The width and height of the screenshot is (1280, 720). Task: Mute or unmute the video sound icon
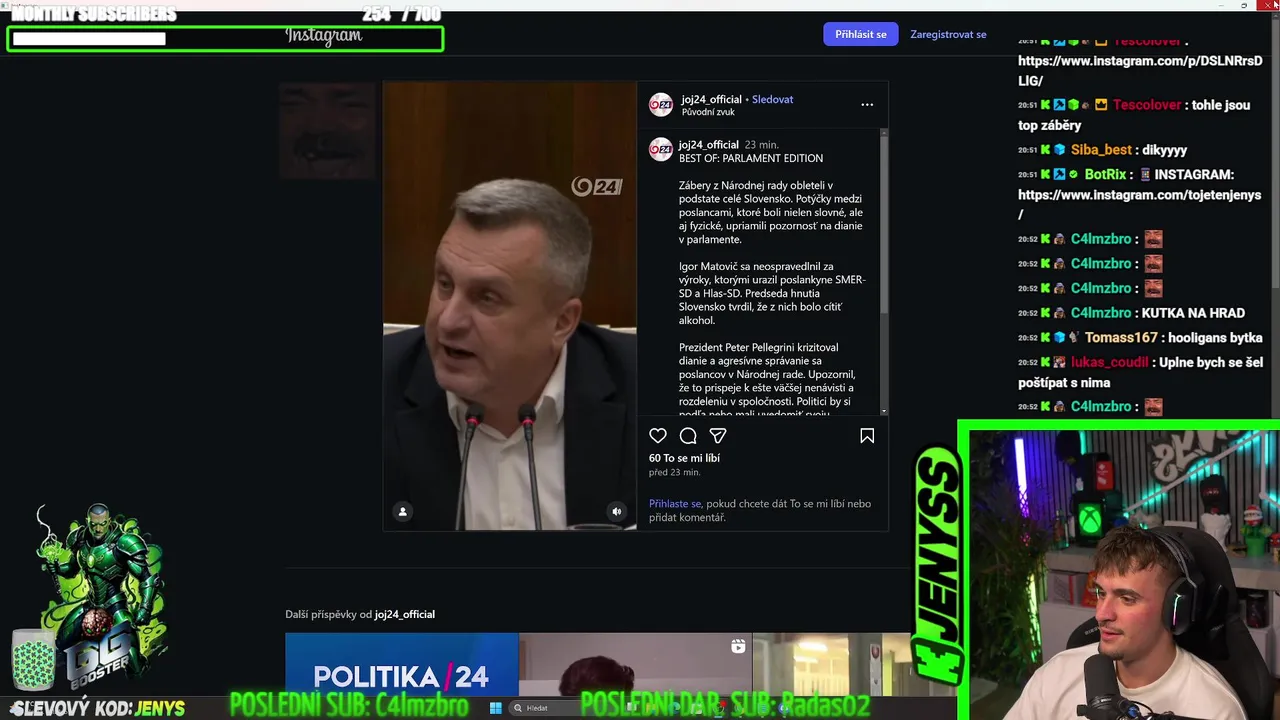(617, 511)
